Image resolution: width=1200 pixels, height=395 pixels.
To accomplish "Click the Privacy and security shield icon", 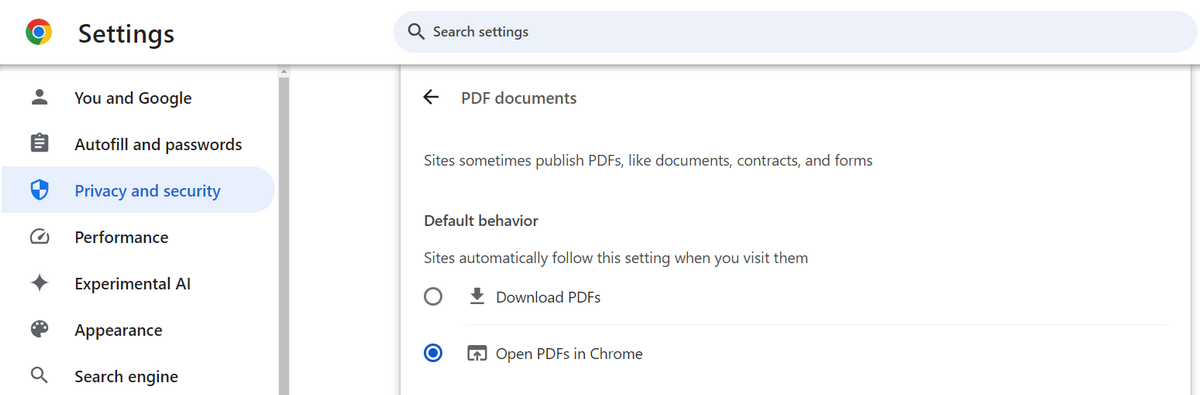I will coord(40,190).
